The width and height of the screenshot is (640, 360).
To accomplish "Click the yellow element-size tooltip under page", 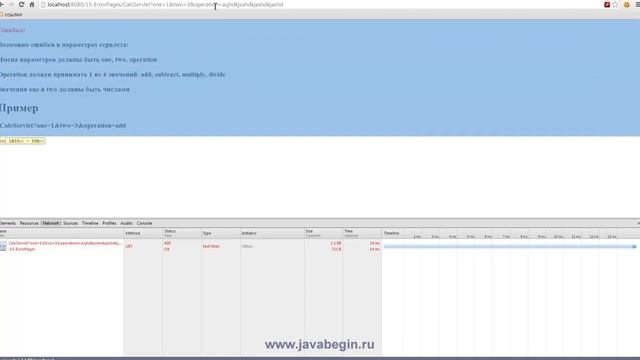I will click(22, 141).
